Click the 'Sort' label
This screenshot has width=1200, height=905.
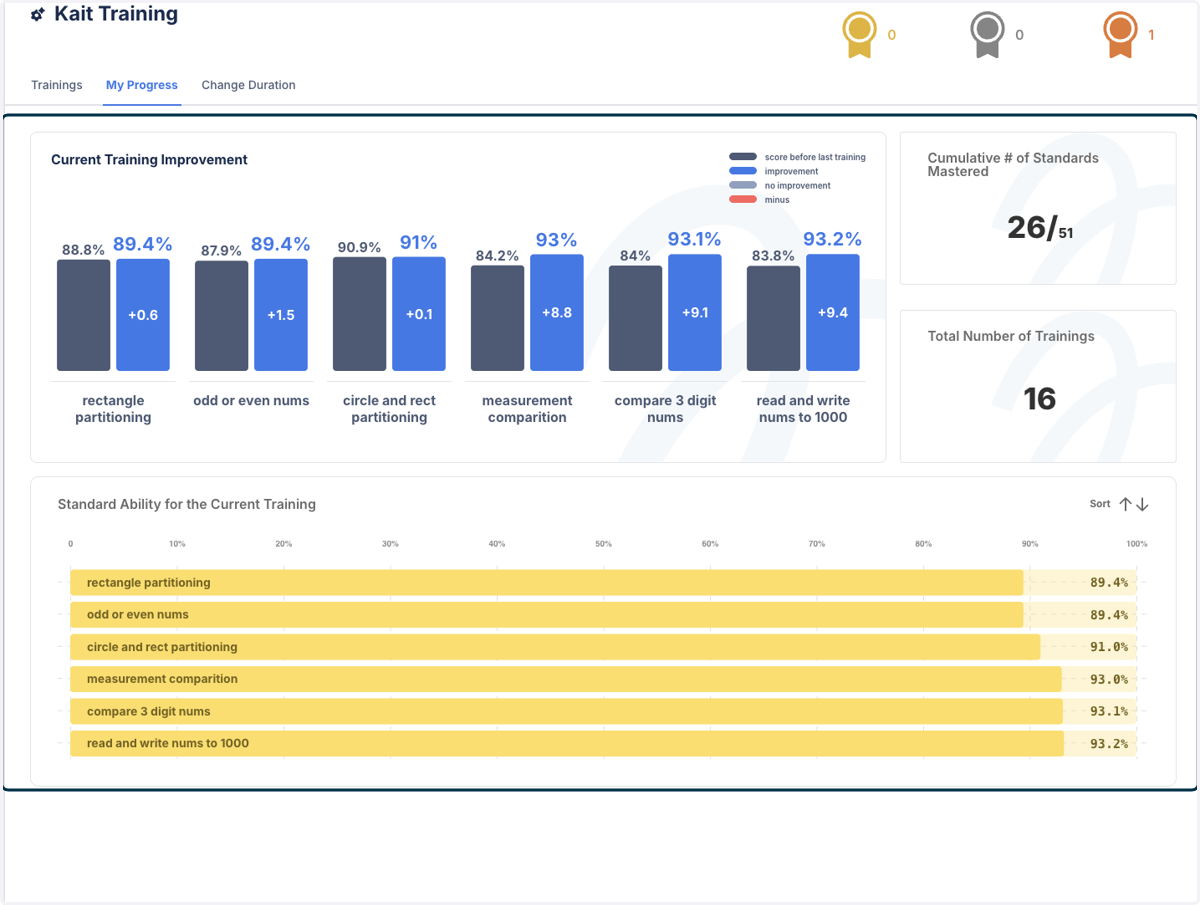(x=1100, y=504)
